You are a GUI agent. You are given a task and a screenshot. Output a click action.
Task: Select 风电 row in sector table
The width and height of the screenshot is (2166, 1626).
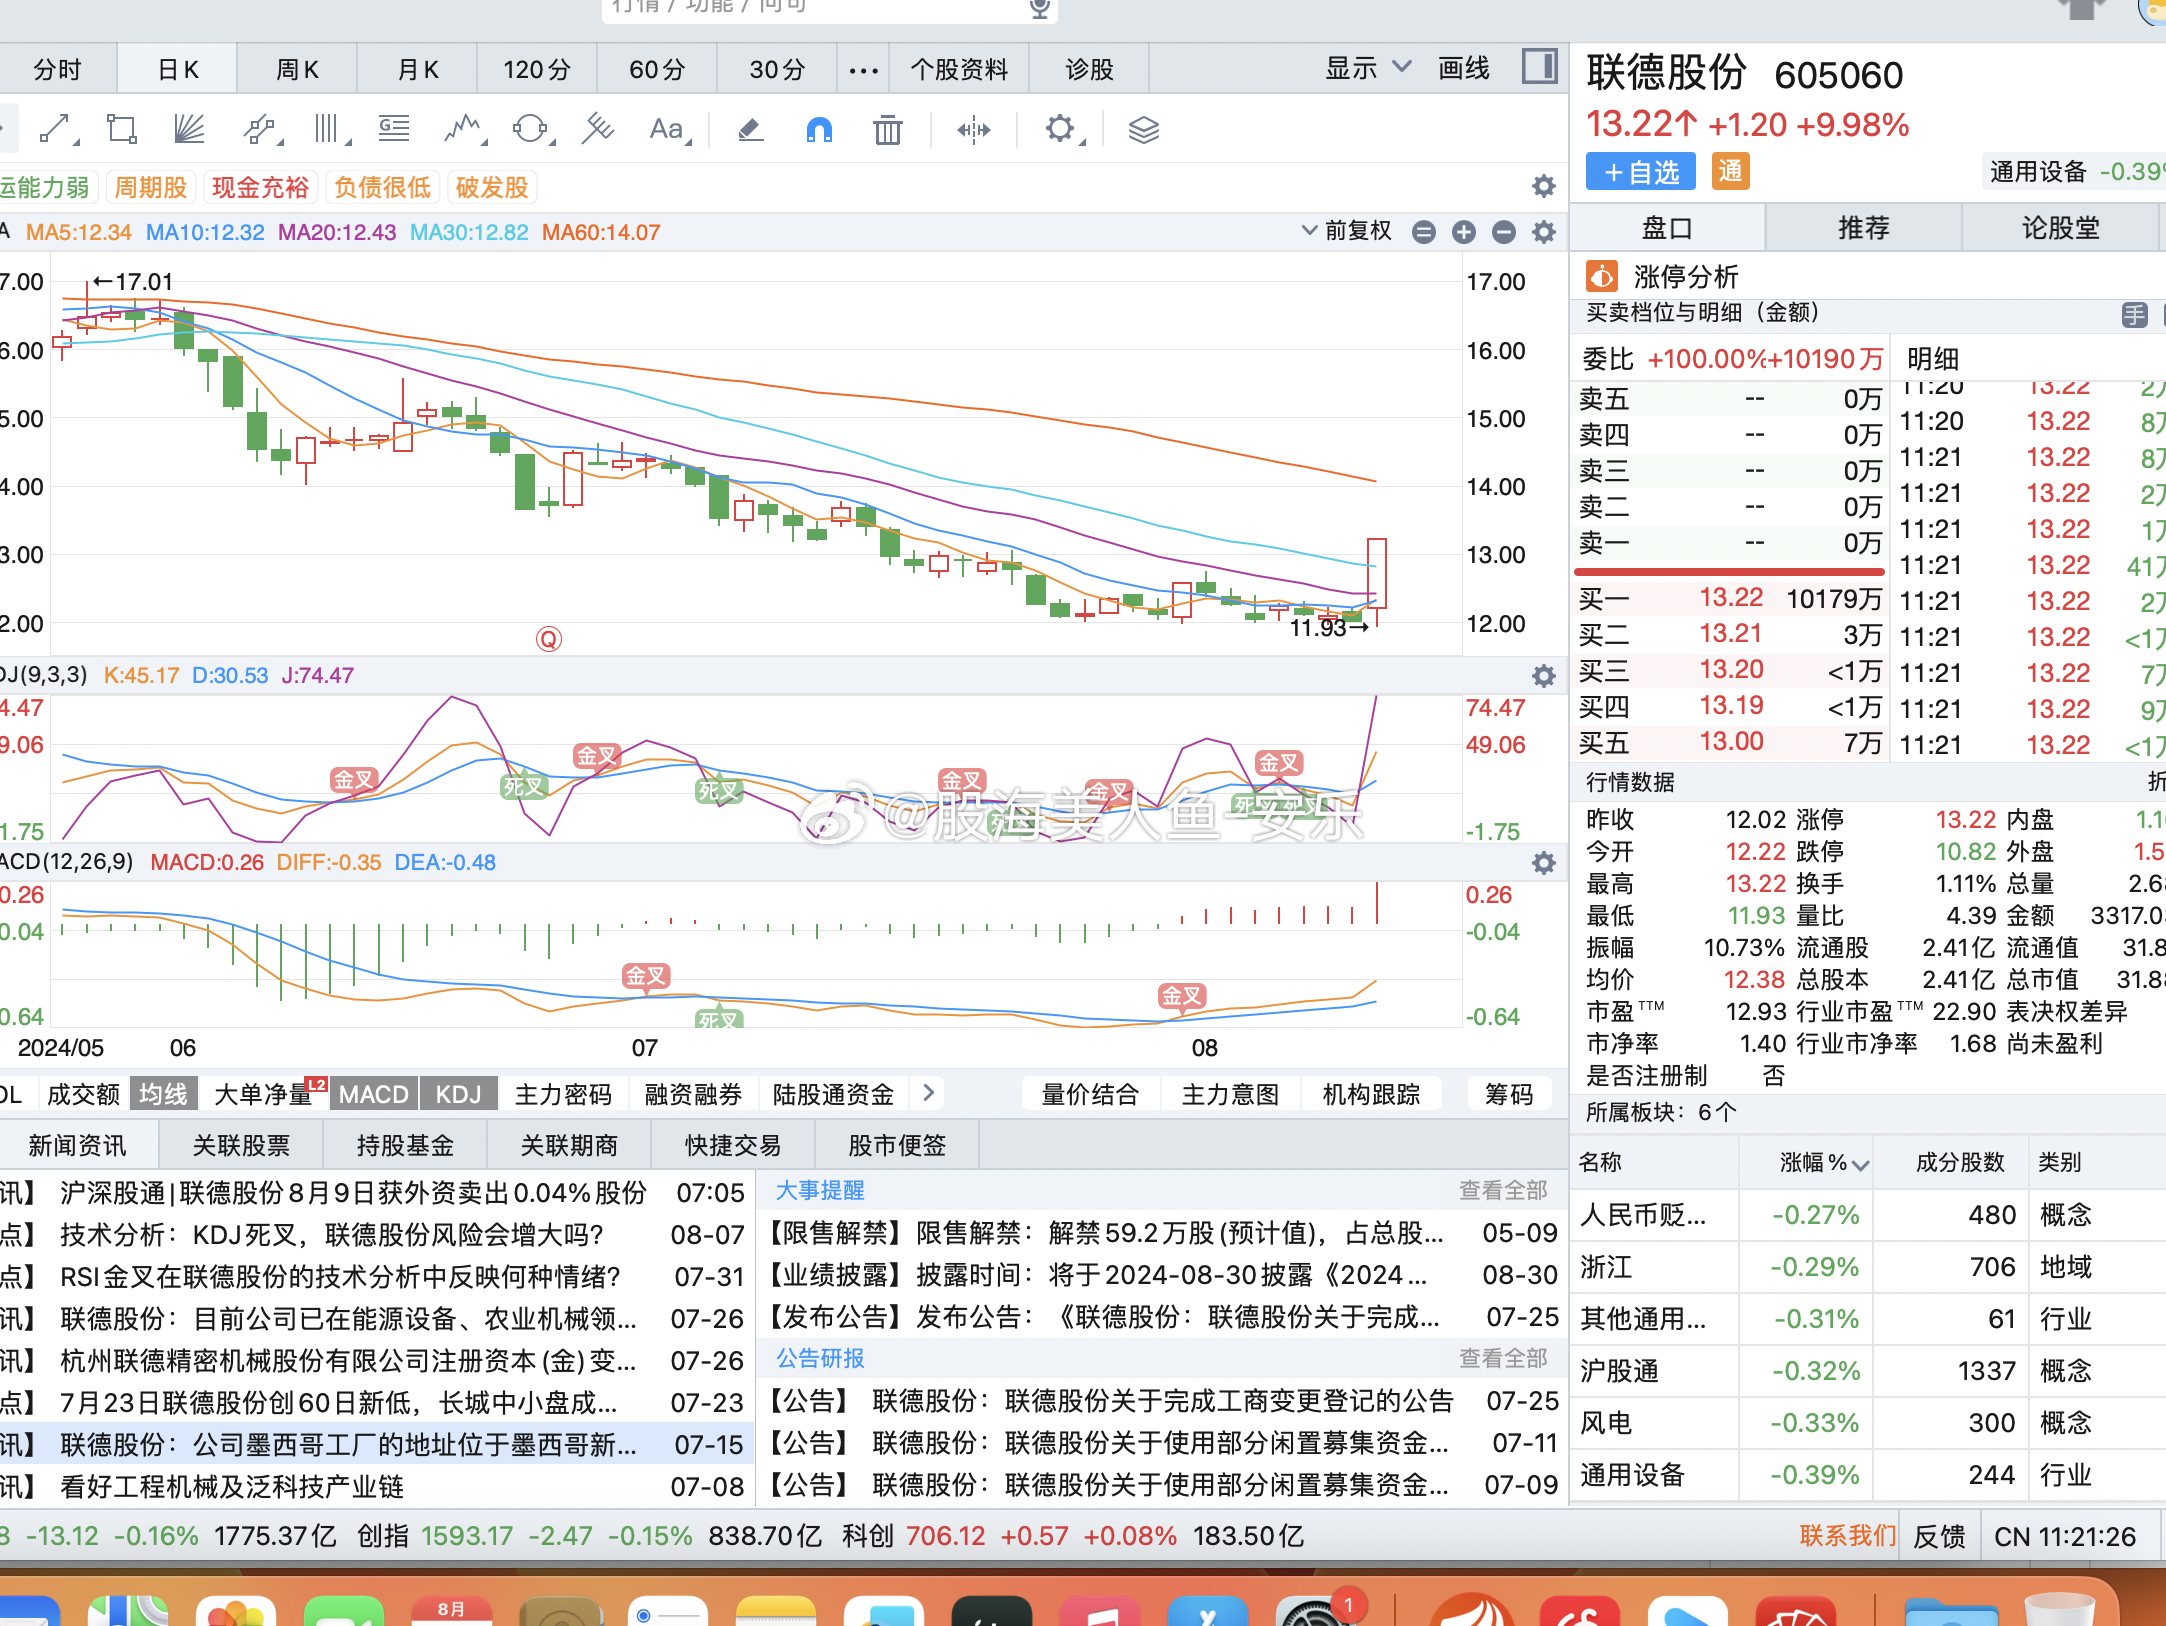[x=1868, y=1422]
